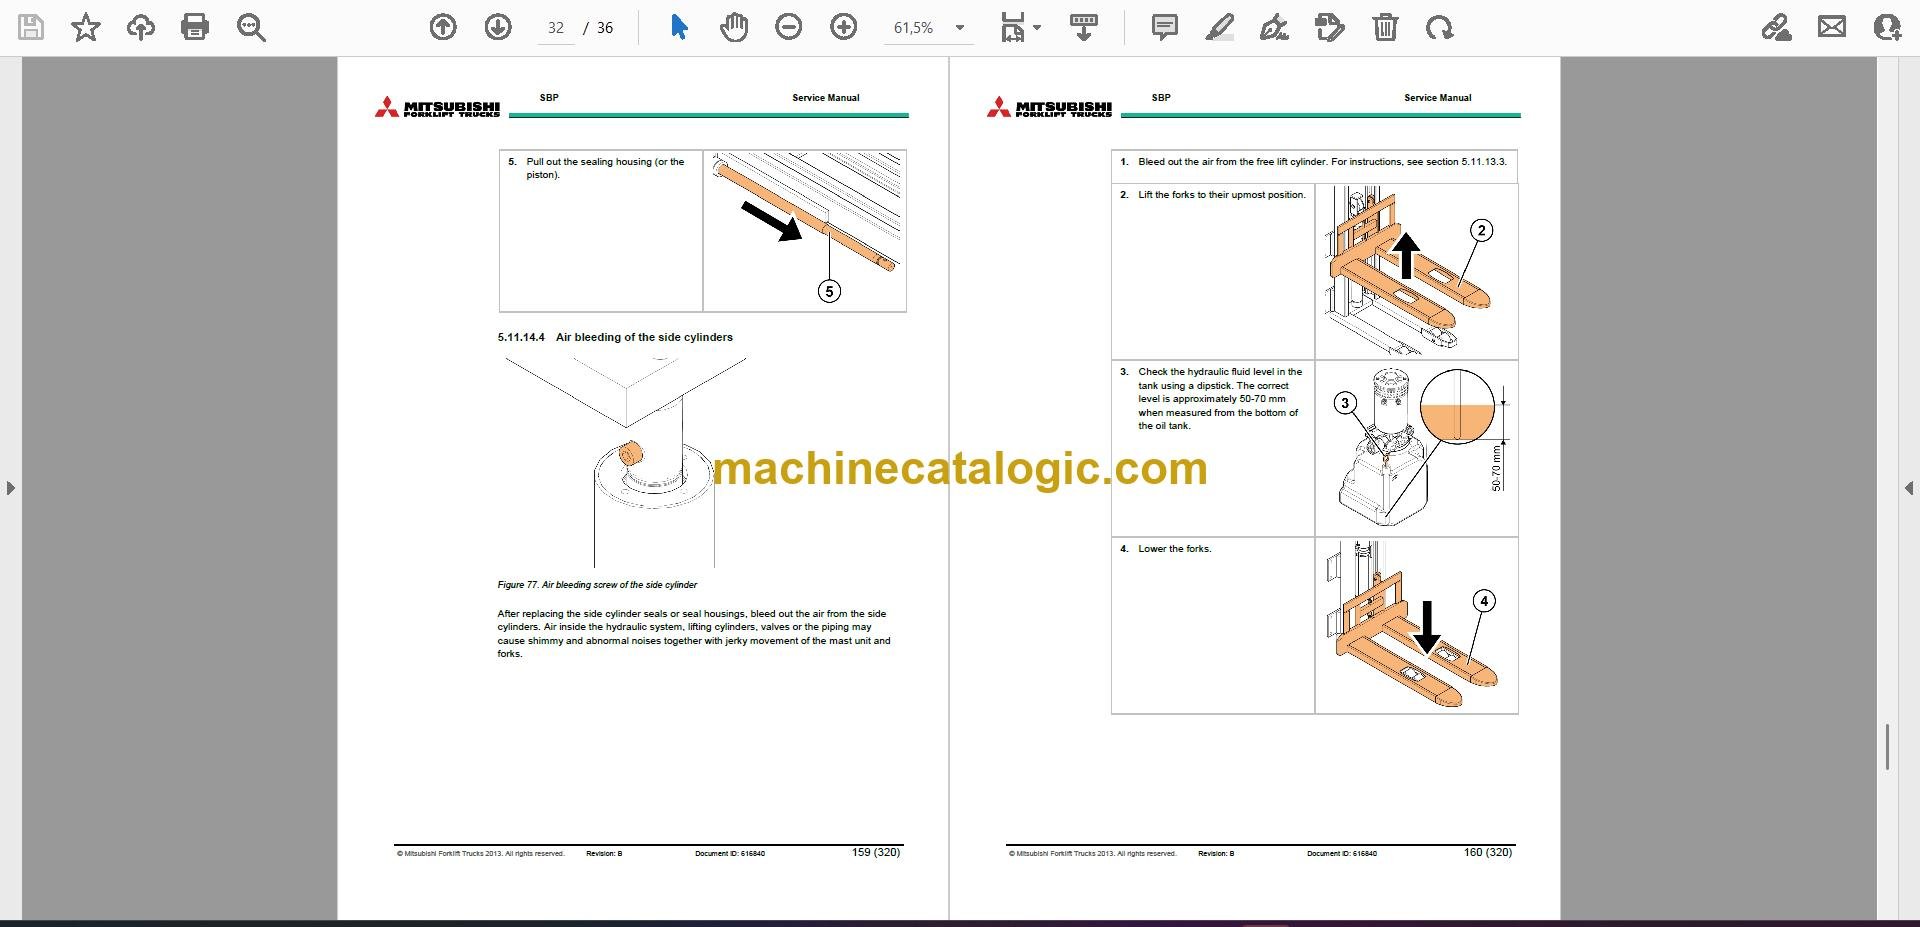Click the hydraulic tank dipstick illustration
Viewport: 1920px width, 927px height.
coord(1416,447)
